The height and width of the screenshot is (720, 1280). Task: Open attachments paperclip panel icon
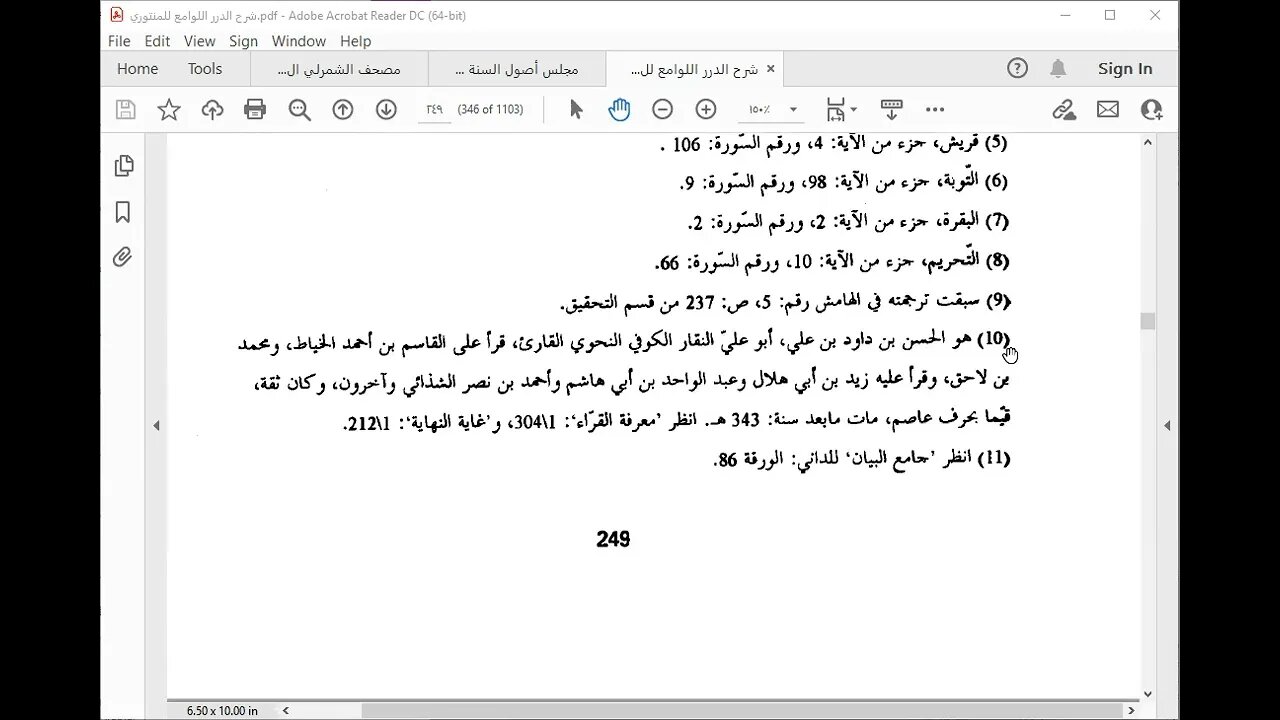[x=122, y=257]
